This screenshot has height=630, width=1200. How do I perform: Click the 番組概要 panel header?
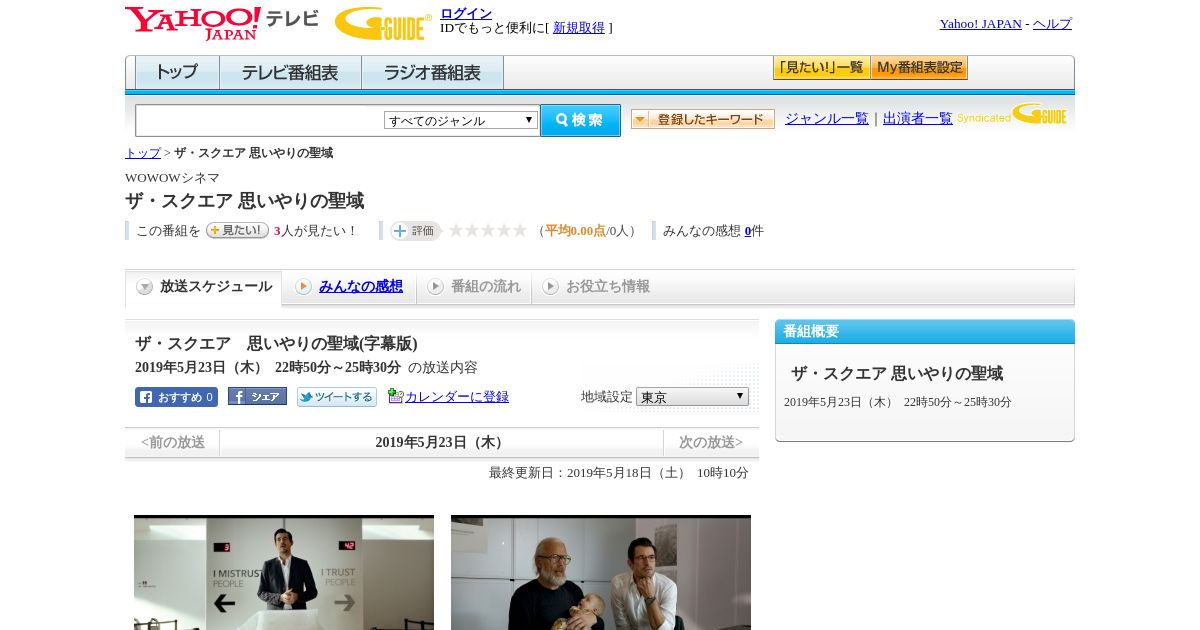click(x=925, y=331)
